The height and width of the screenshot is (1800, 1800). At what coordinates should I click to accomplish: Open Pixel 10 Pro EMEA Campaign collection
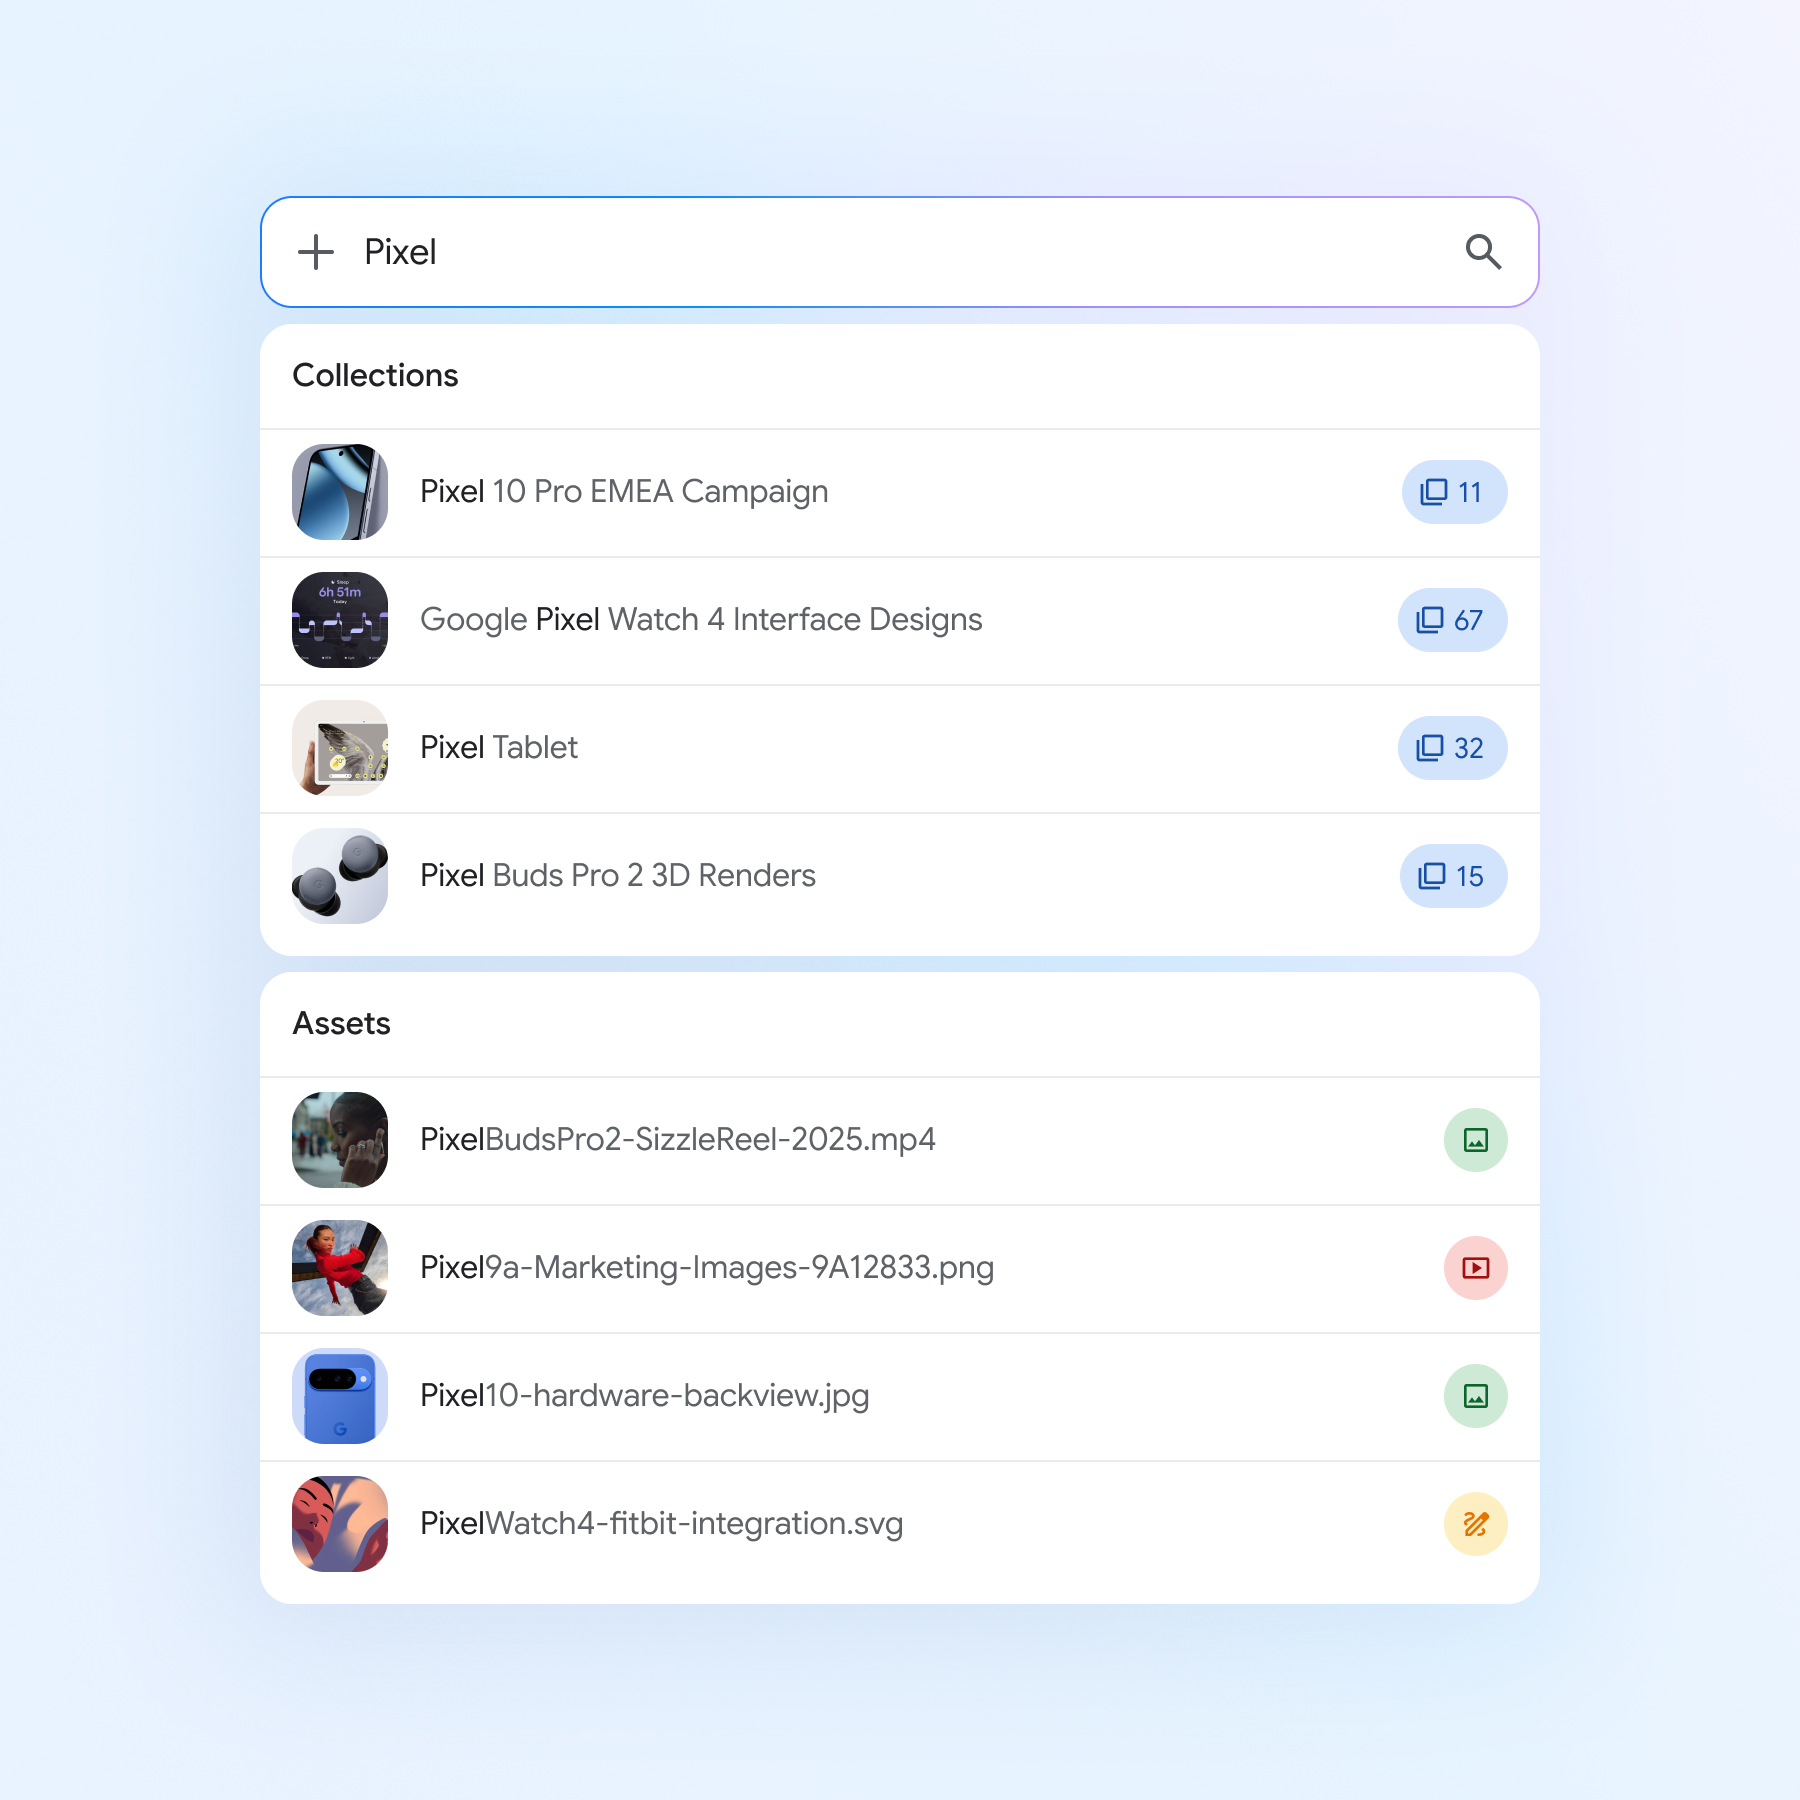900,493
